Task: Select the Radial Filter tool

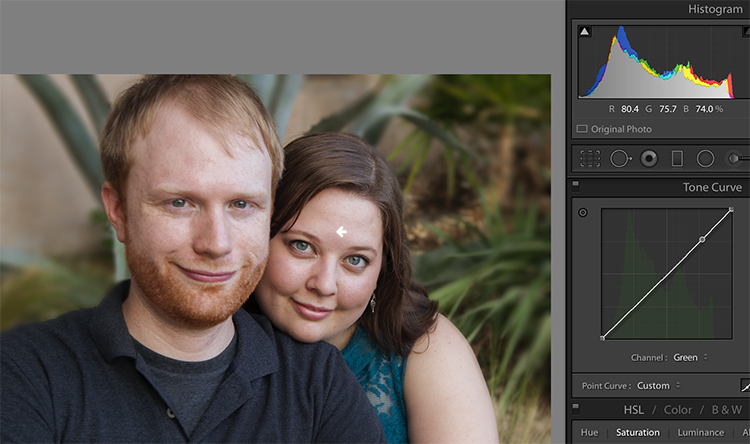Action: coord(705,158)
